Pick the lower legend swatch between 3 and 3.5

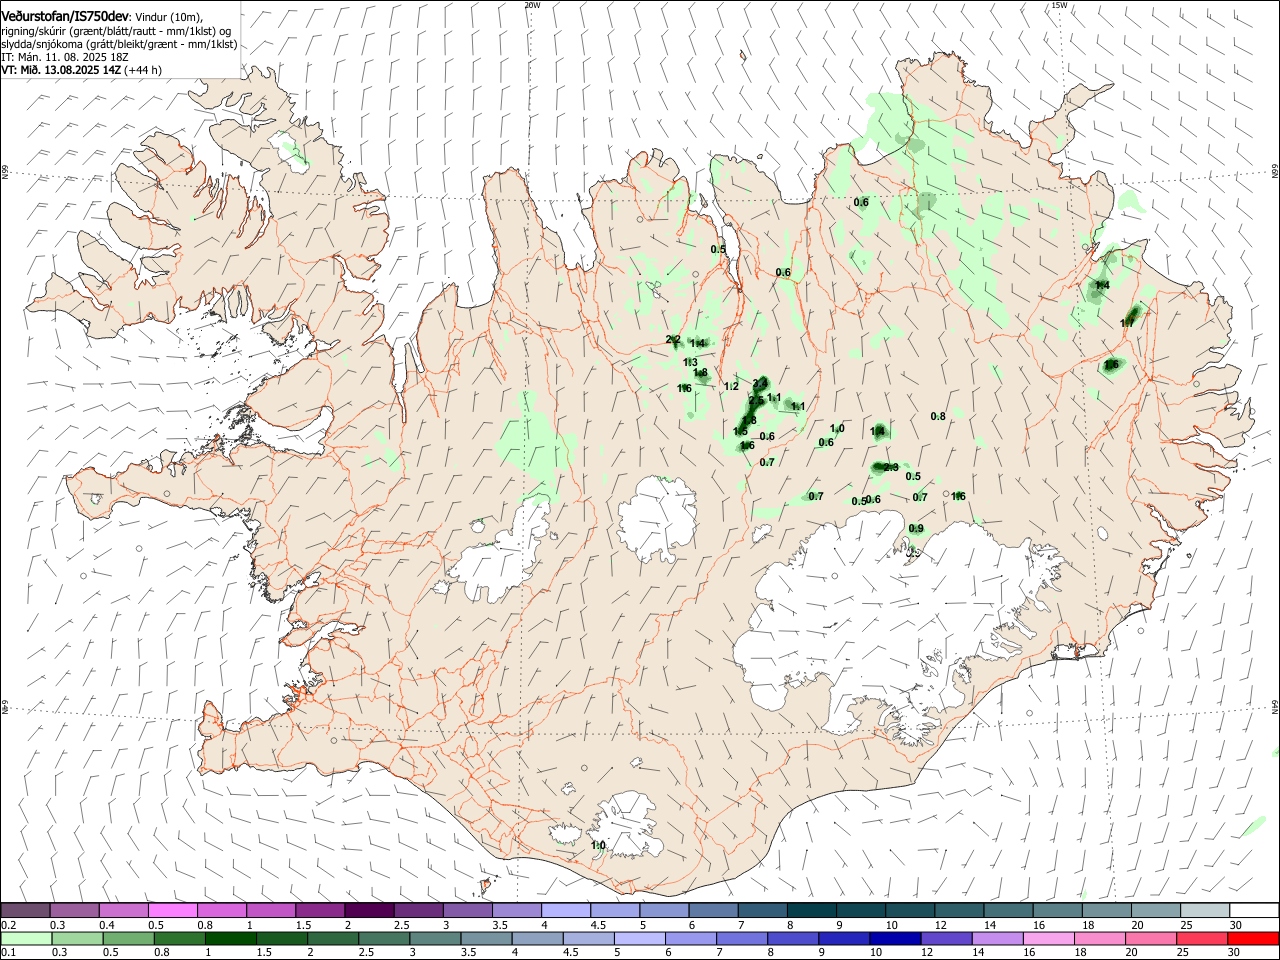[x=436, y=938]
